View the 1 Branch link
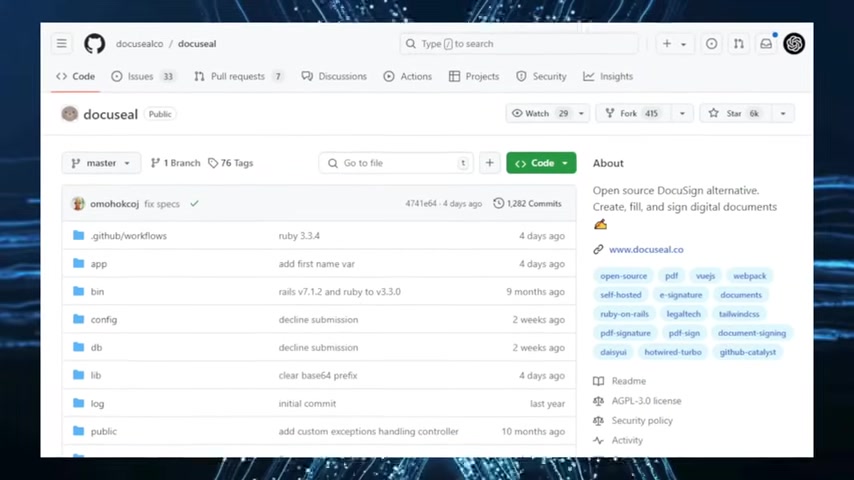This screenshot has width=854, height=480. (x=175, y=163)
